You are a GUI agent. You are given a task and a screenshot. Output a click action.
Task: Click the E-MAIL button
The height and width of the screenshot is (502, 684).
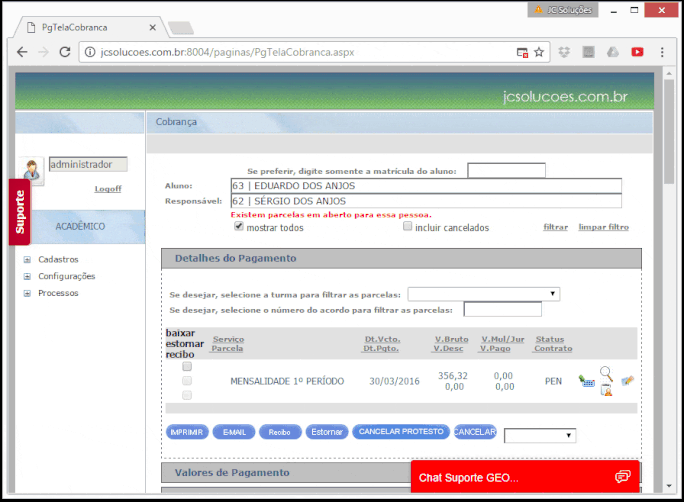[x=234, y=432]
